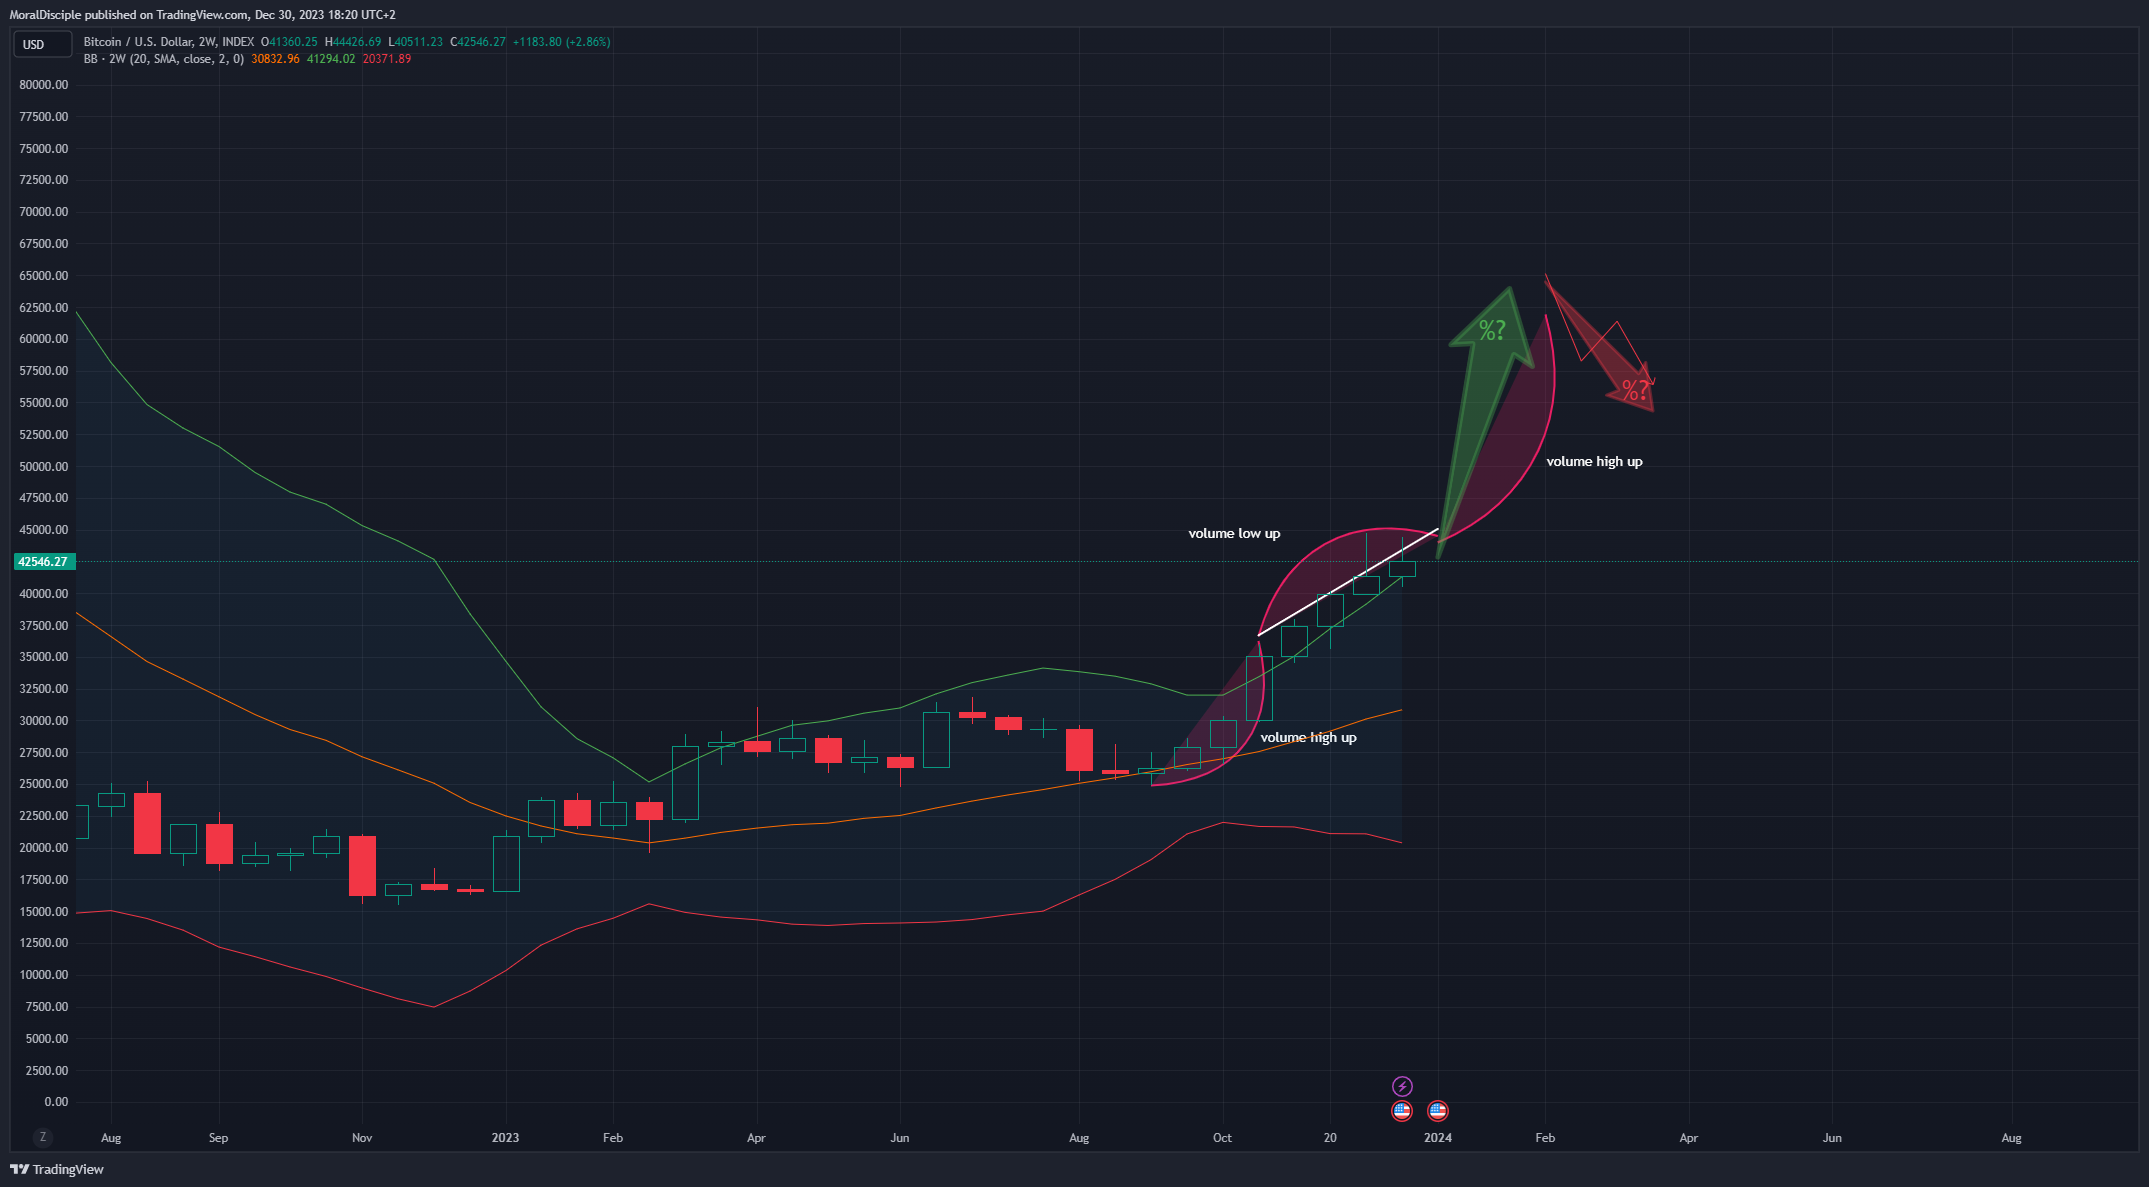Click the high value H44426.69

tap(353, 42)
